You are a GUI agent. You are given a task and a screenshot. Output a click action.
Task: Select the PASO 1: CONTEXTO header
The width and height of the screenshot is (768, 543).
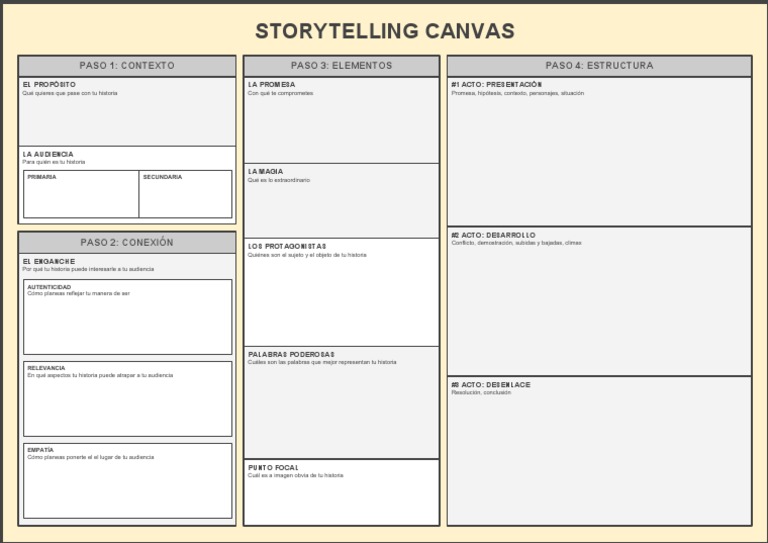[127, 66]
